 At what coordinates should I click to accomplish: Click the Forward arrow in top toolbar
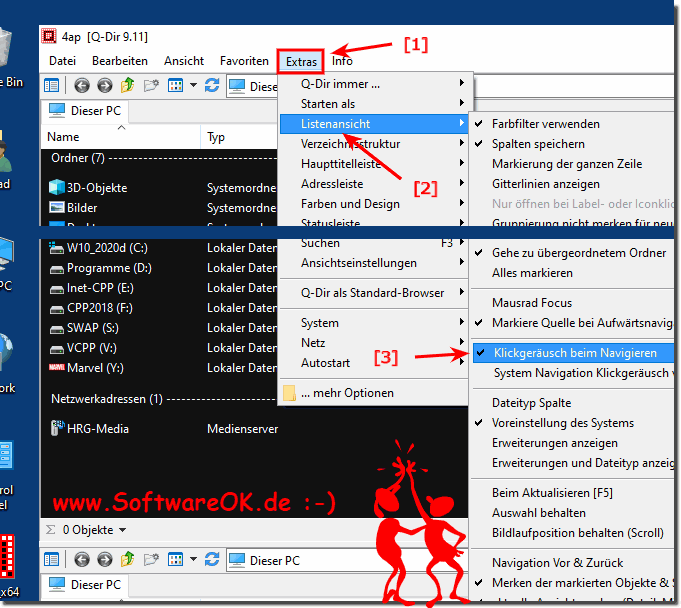[x=105, y=86]
